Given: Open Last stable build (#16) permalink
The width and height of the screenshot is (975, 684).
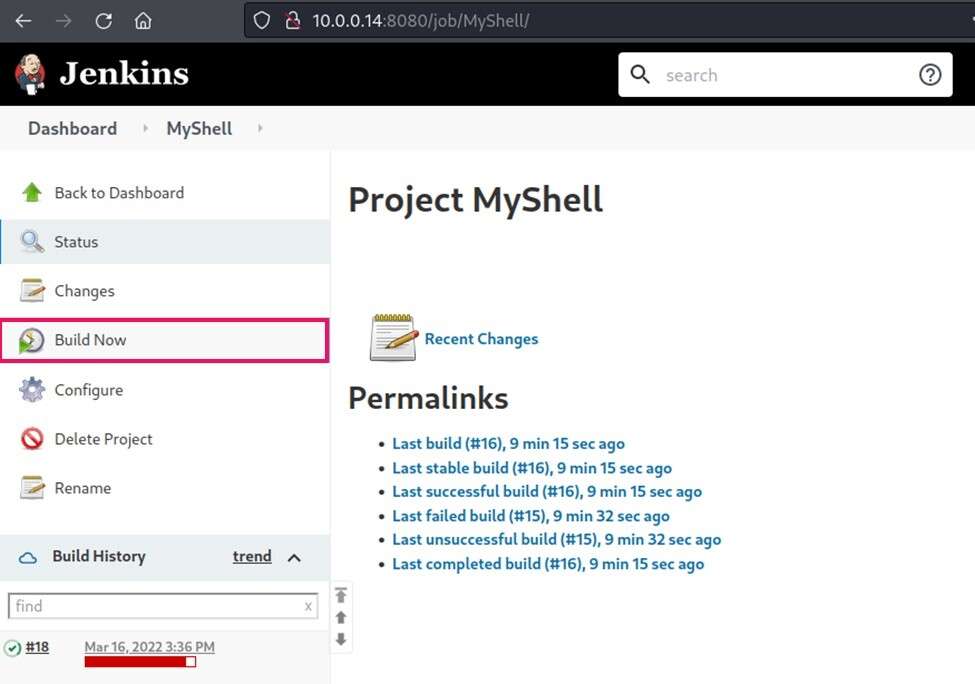Looking at the screenshot, I should (532, 468).
